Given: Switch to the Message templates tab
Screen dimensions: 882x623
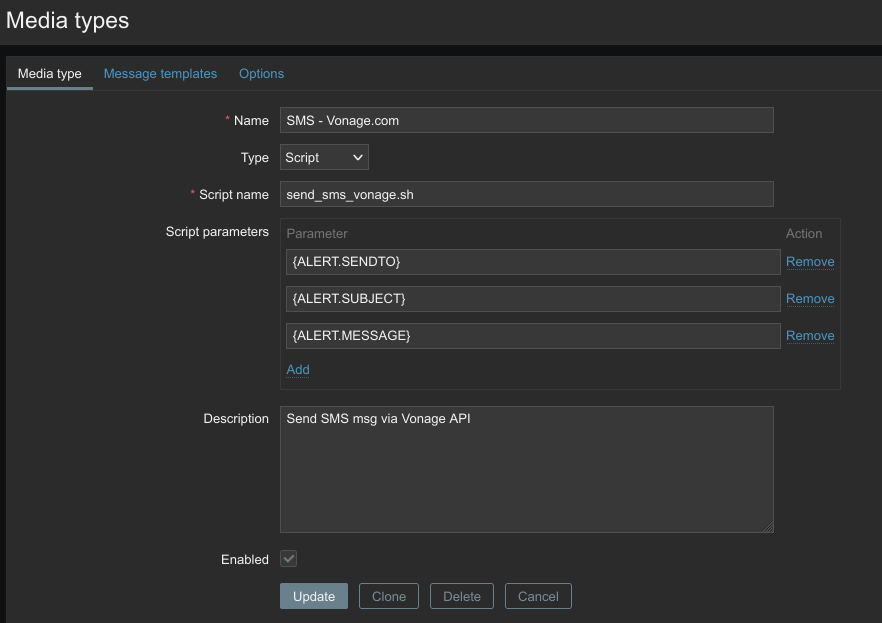Looking at the screenshot, I should pos(160,74).
